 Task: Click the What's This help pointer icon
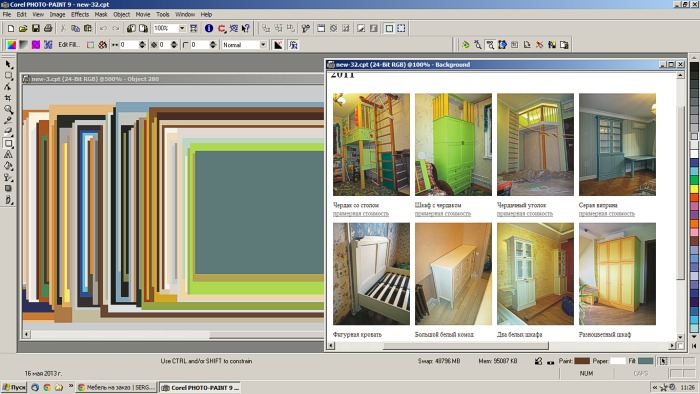coord(246,28)
